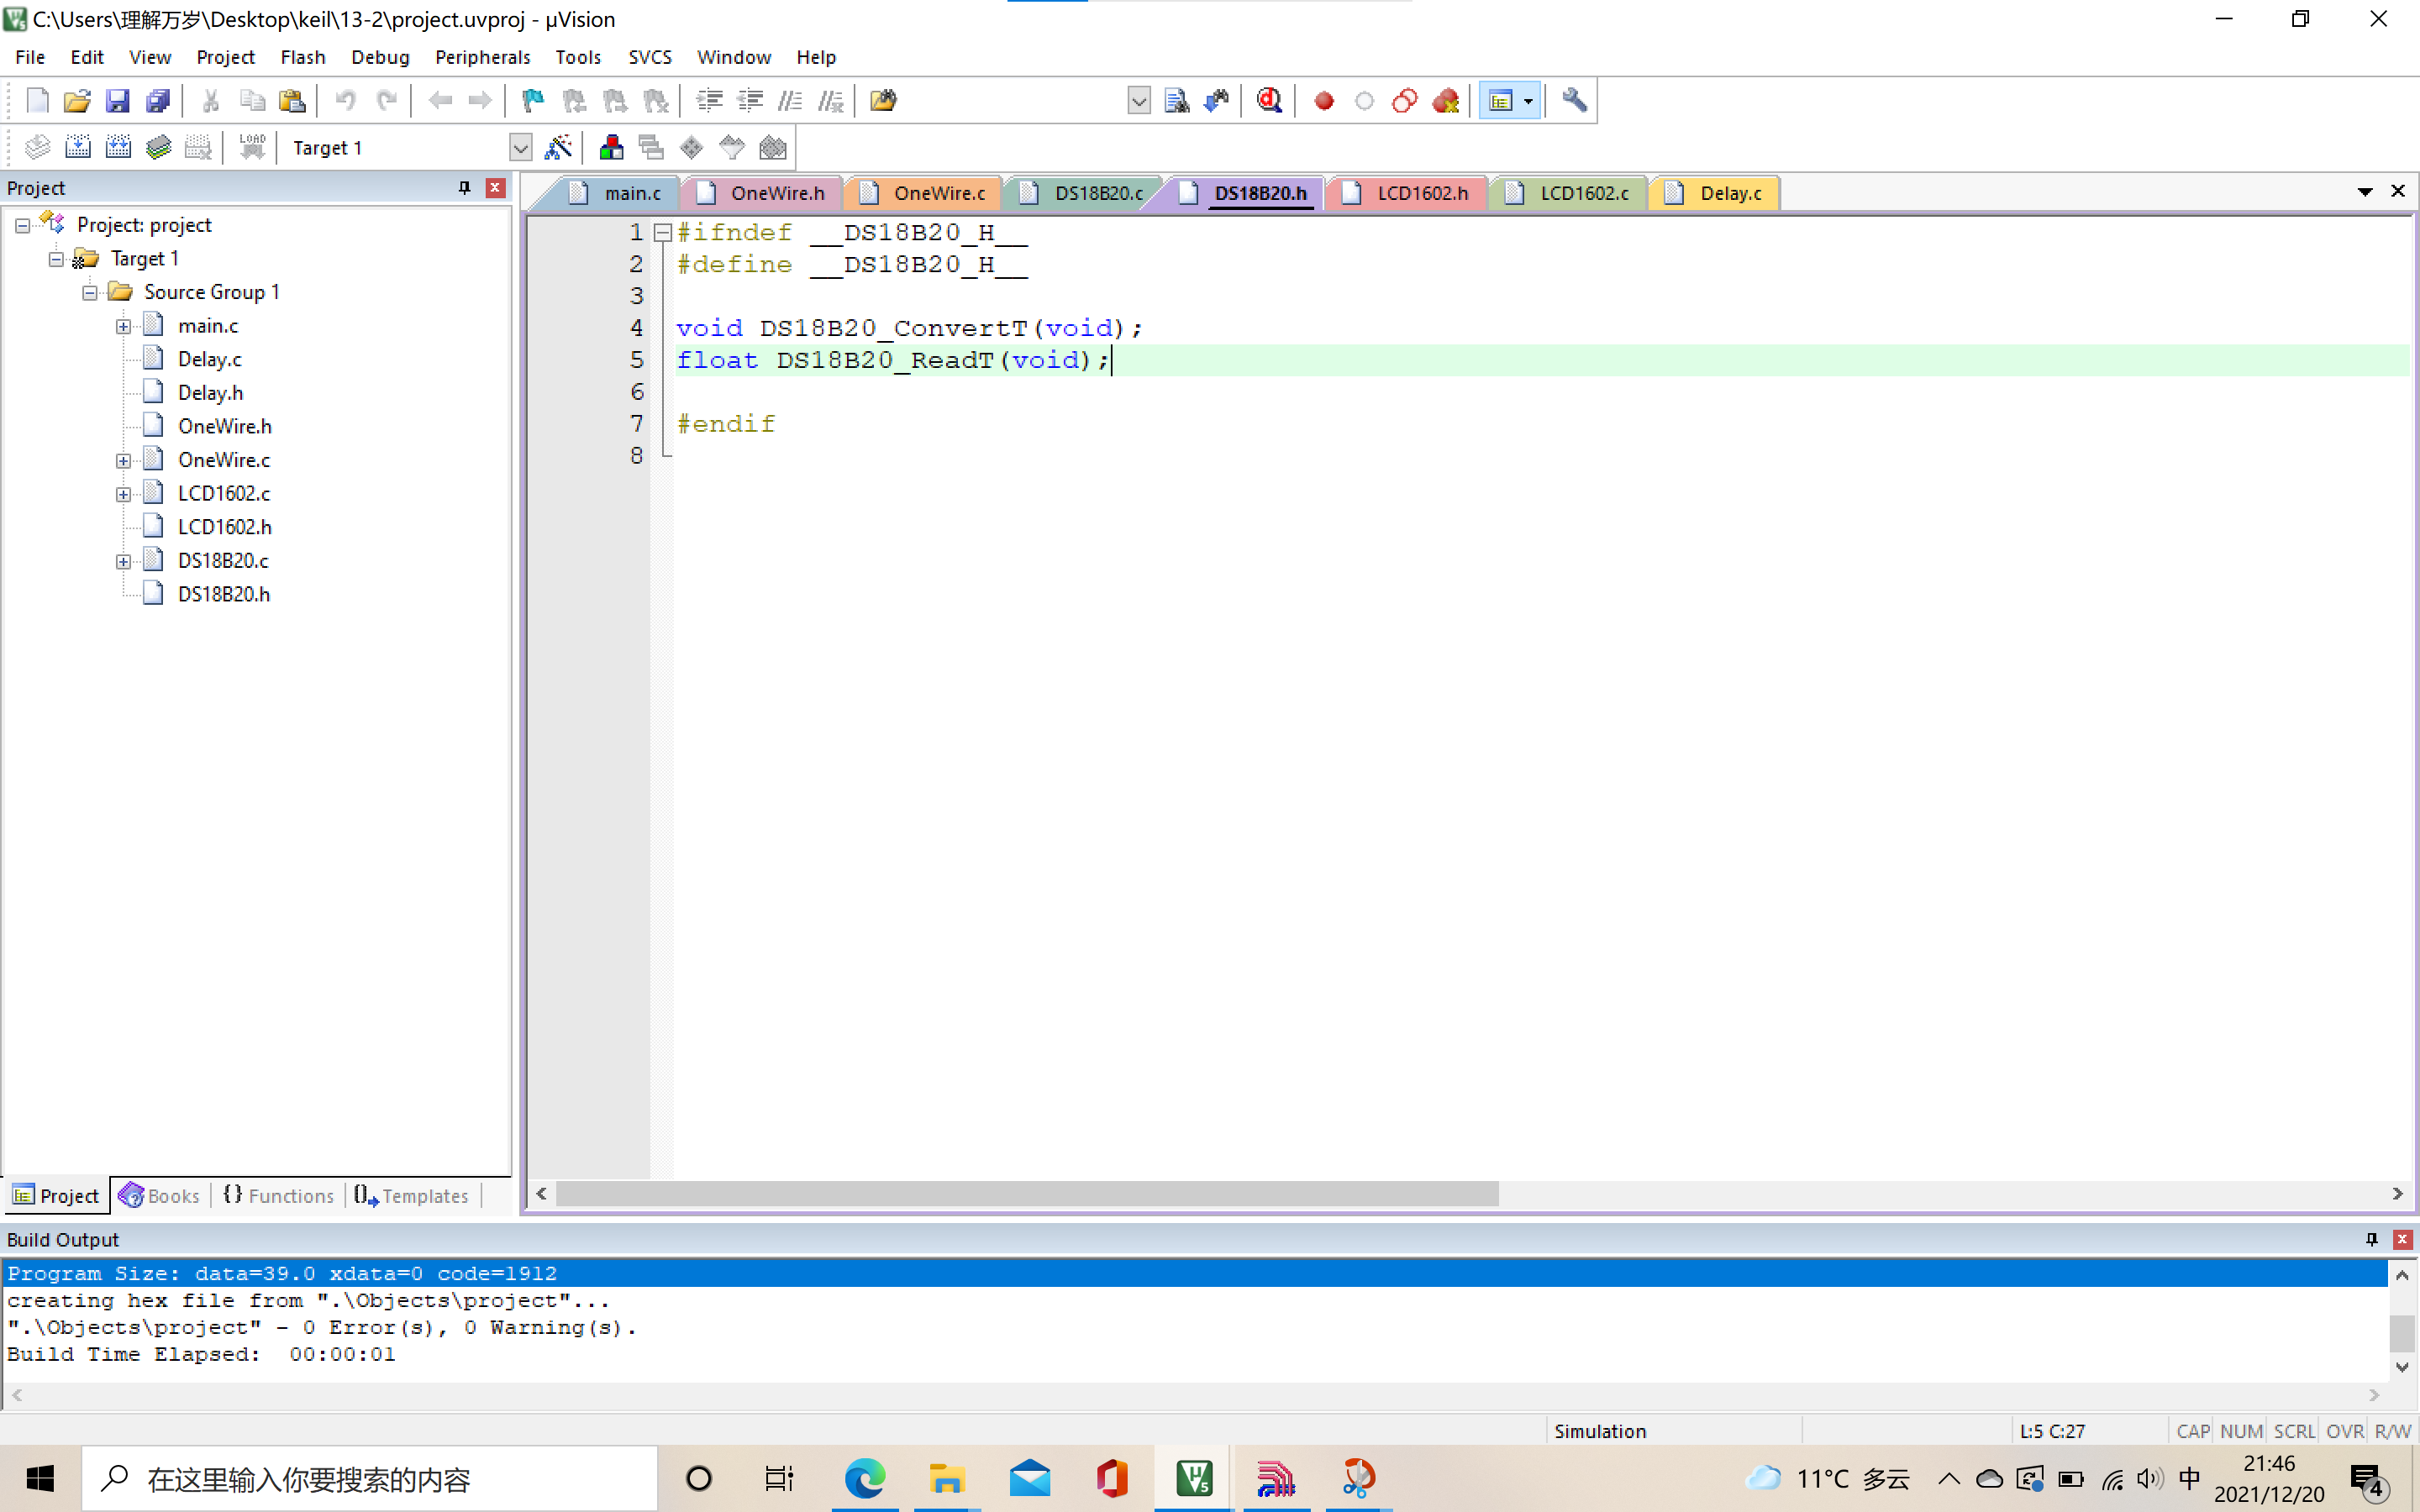Click the Build Output vertical scrollbar thumb

point(2402,1333)
